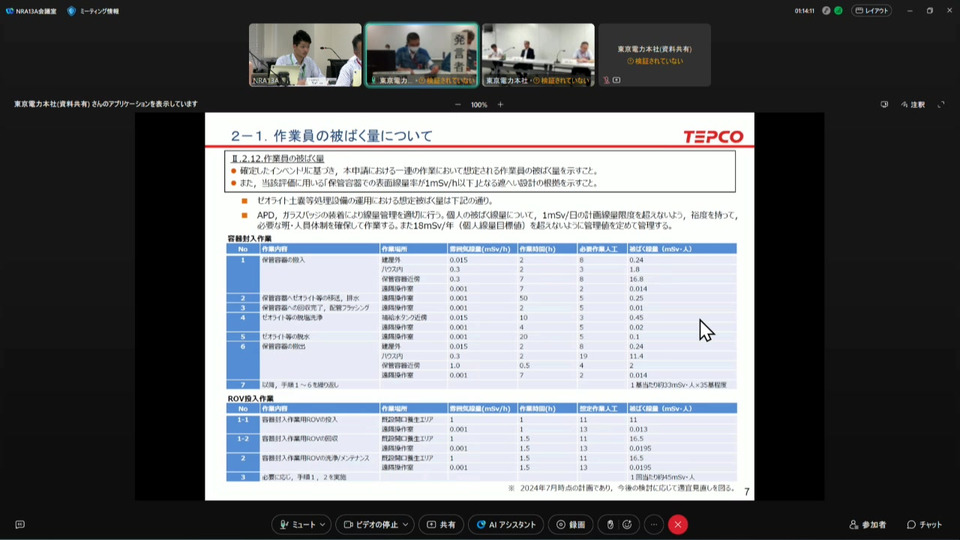Click the 16.8 exposure value cell

(x=636, y=279)
